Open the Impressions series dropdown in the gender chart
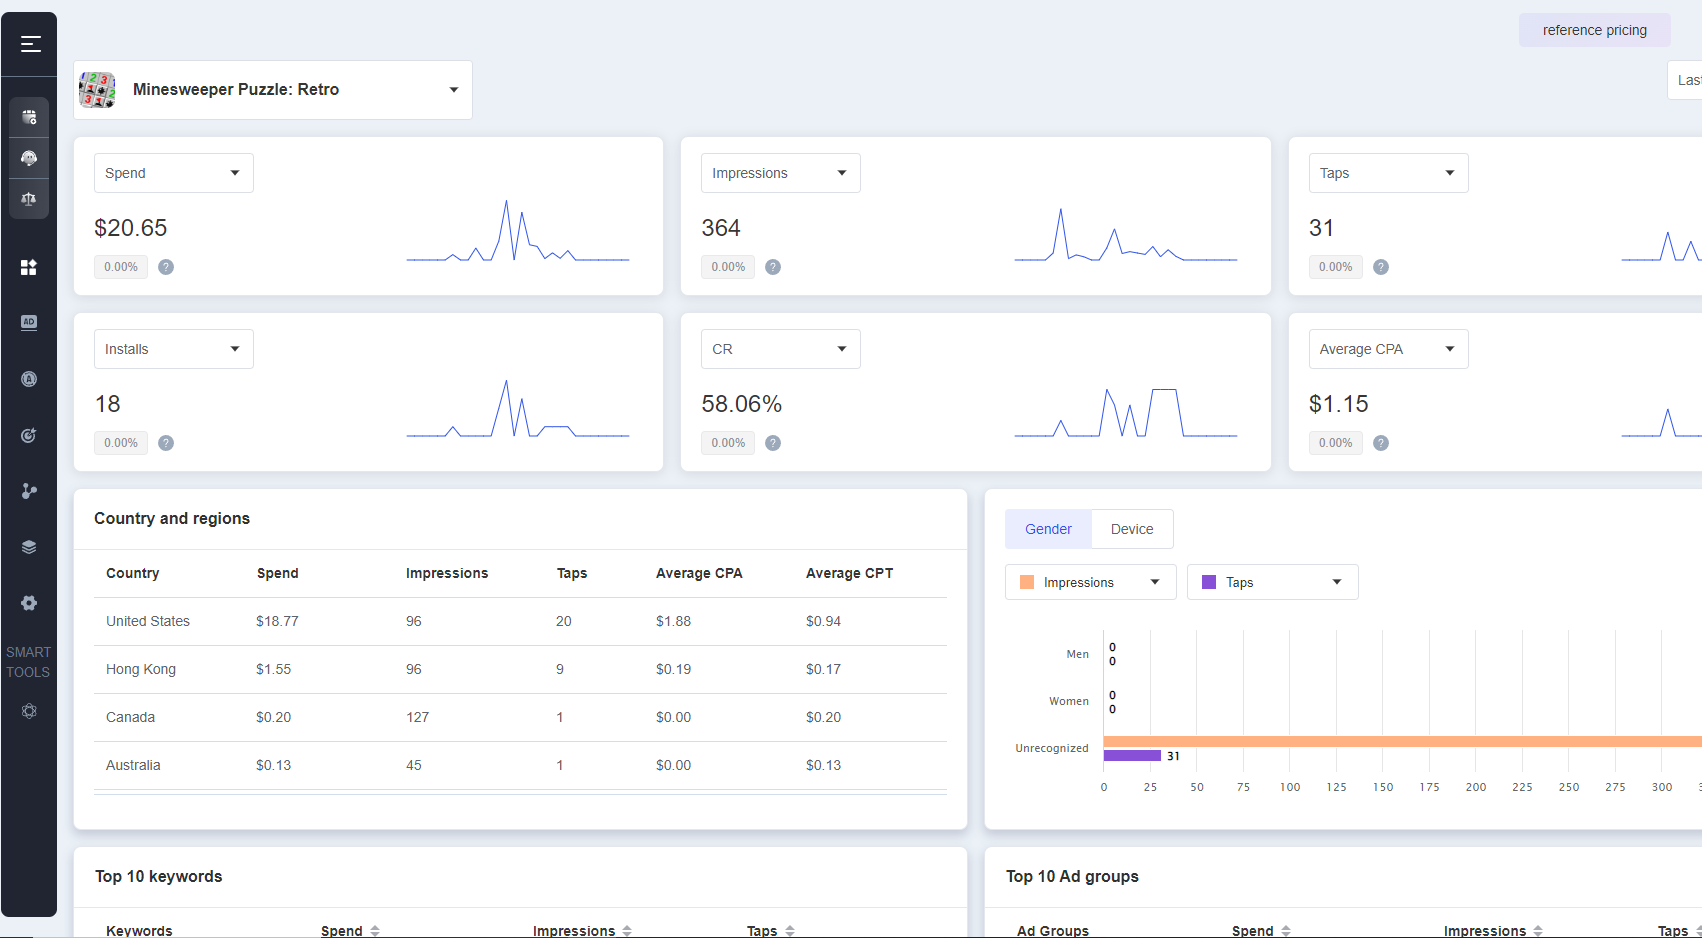Screen dimensions: 1702x938 click(x=1091, y=582)
